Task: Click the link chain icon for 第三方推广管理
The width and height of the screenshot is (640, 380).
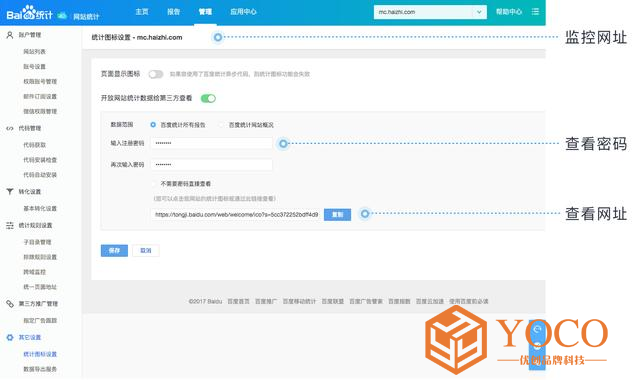Action: click(x=10, y=304)
